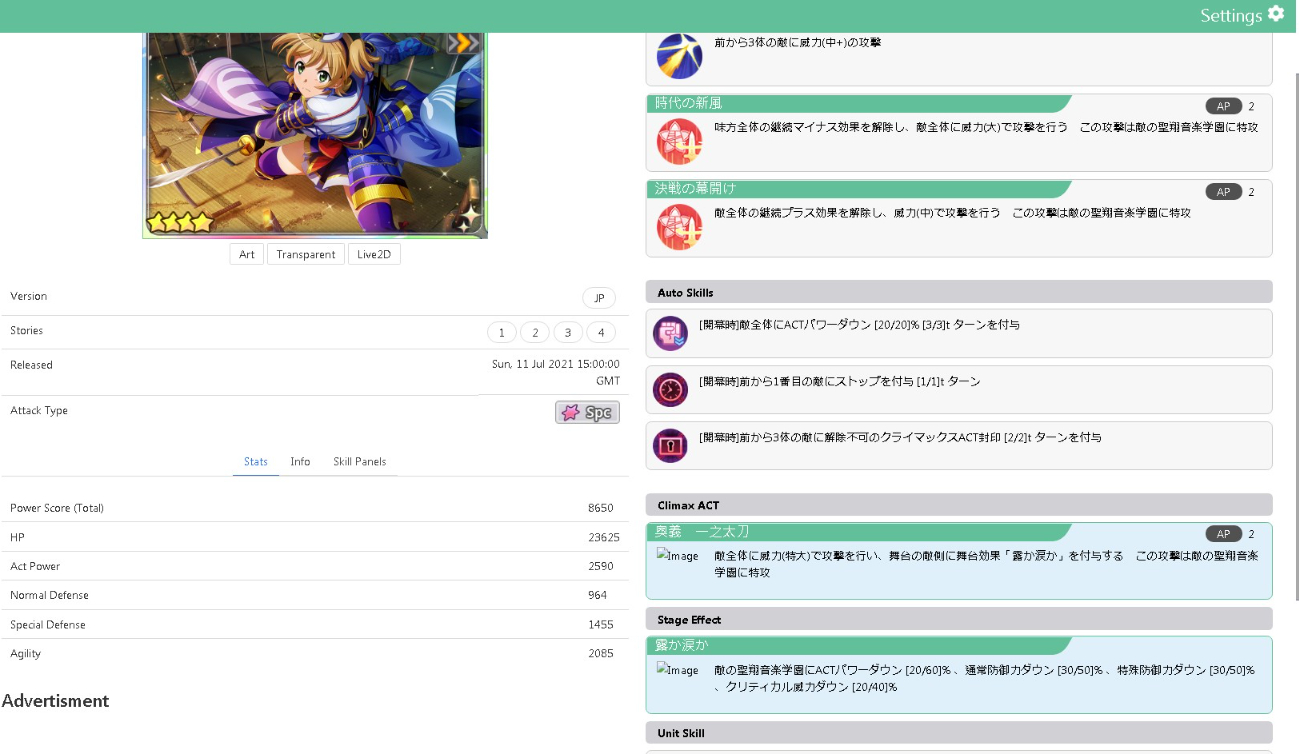Open story number 4
The height and width of the screenshot is (754, 1299).
pos(600,333)
